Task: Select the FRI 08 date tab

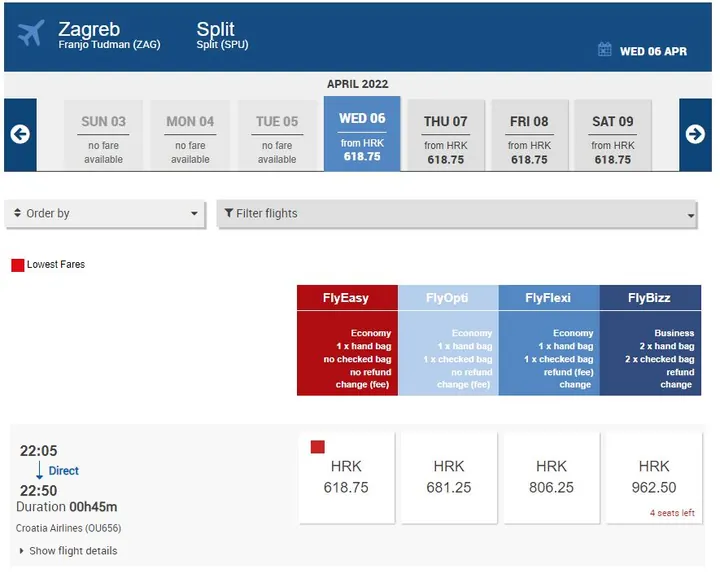Action: pyautogui.click(x=529, y=135)
